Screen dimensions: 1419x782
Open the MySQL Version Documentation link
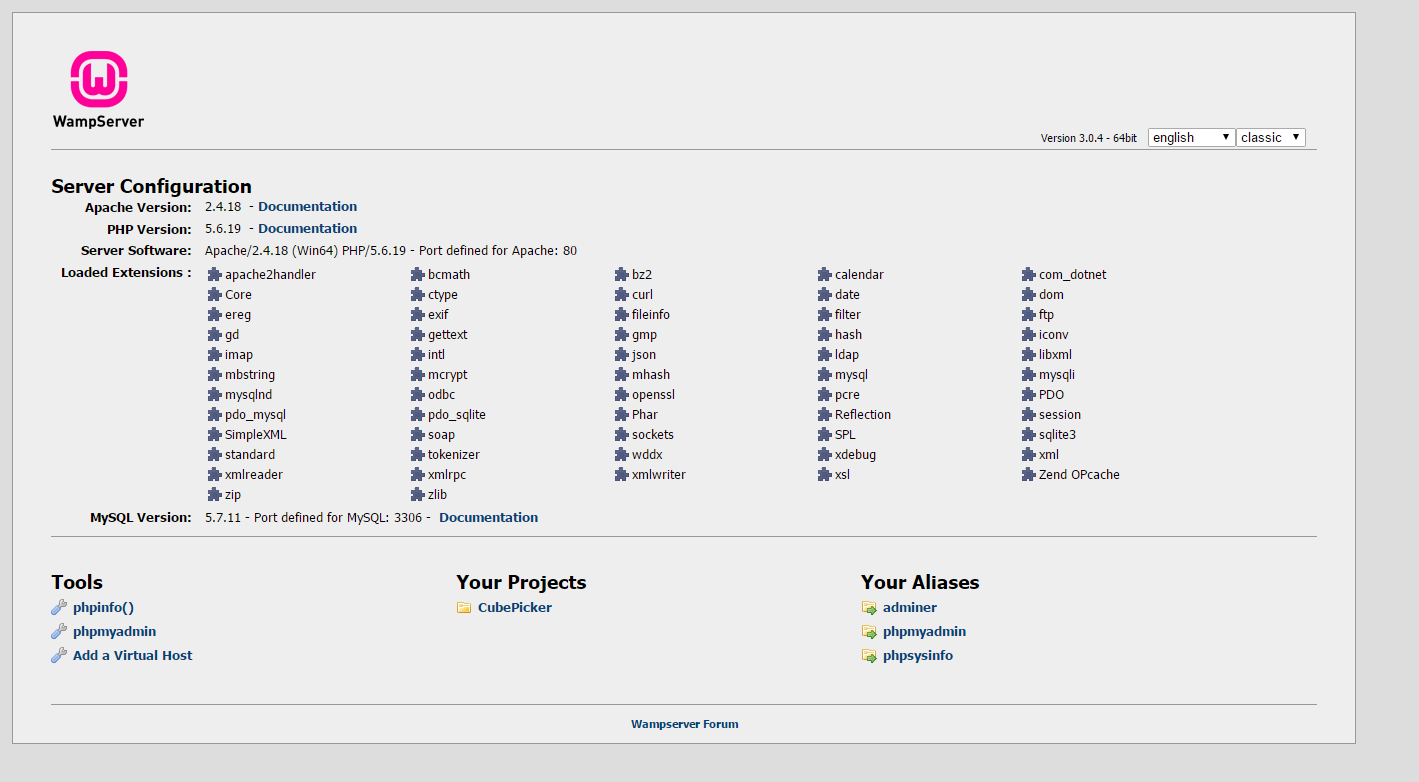point(488,518)
